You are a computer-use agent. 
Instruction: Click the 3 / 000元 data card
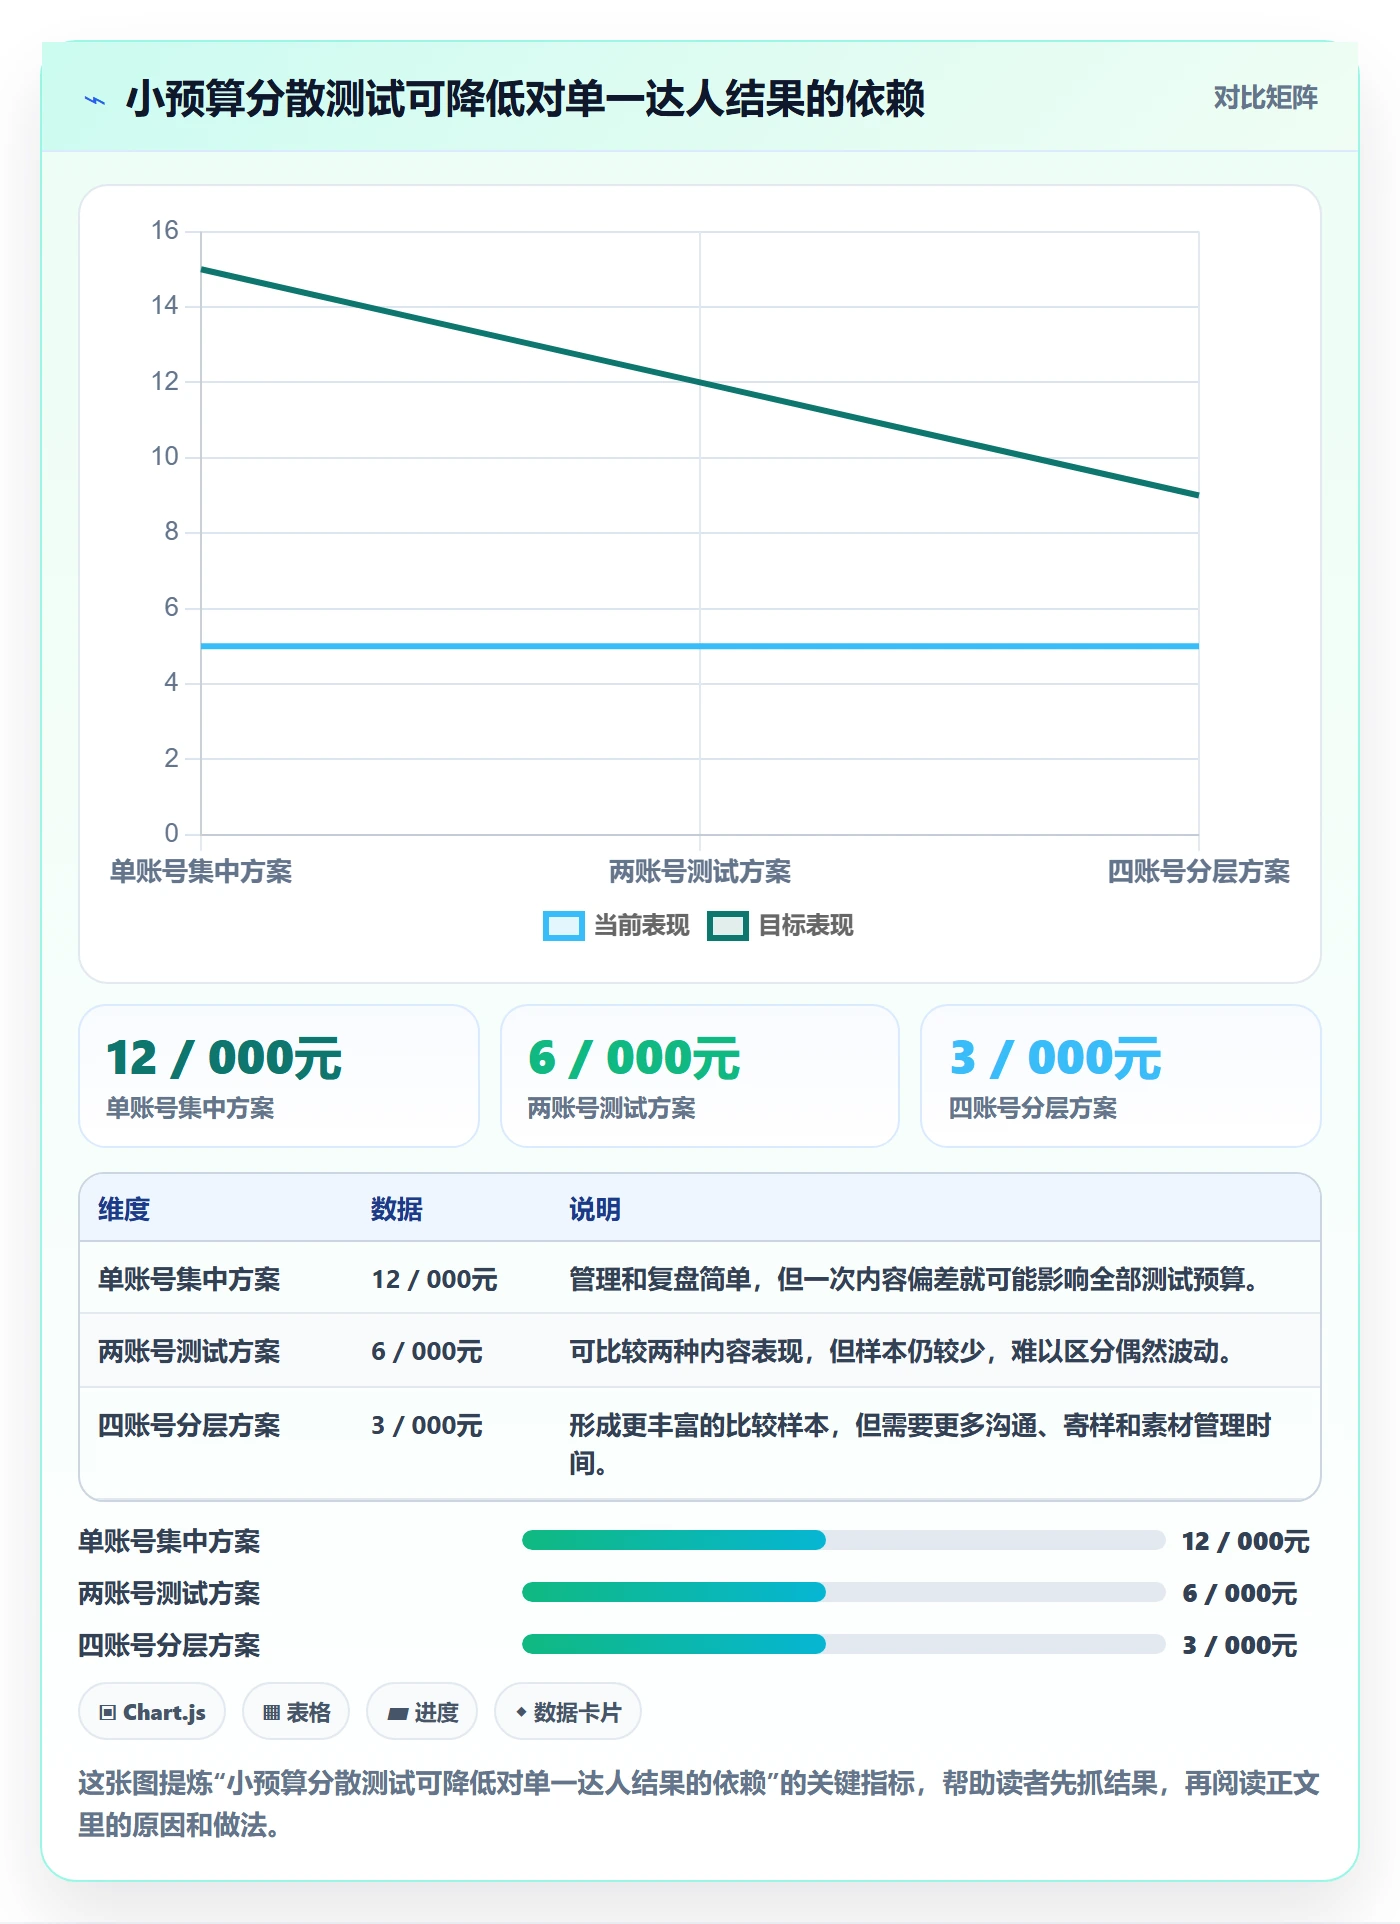point(1121,1076)
